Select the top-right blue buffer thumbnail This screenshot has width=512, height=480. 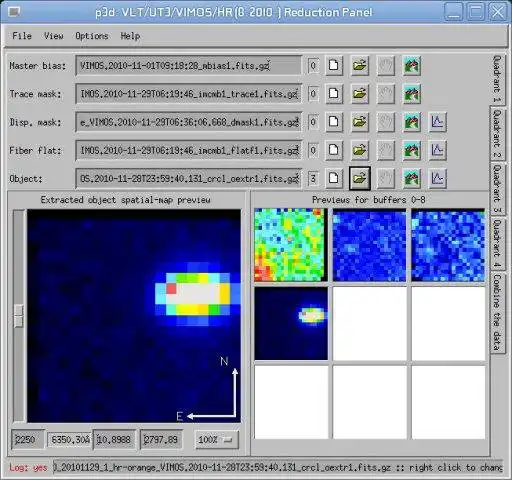[448, 245]
